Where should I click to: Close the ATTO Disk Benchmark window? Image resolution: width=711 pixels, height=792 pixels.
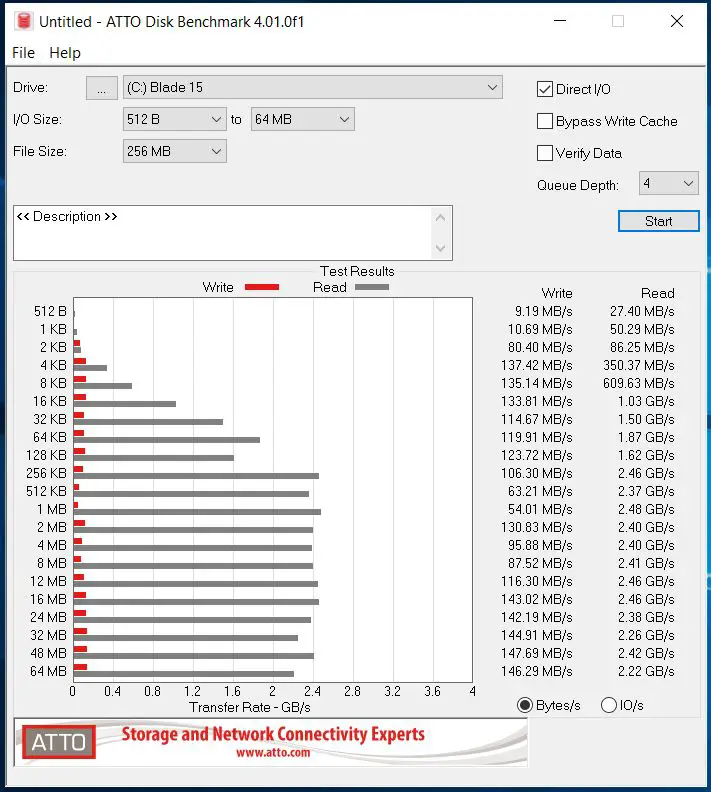[x=677, y=21]
